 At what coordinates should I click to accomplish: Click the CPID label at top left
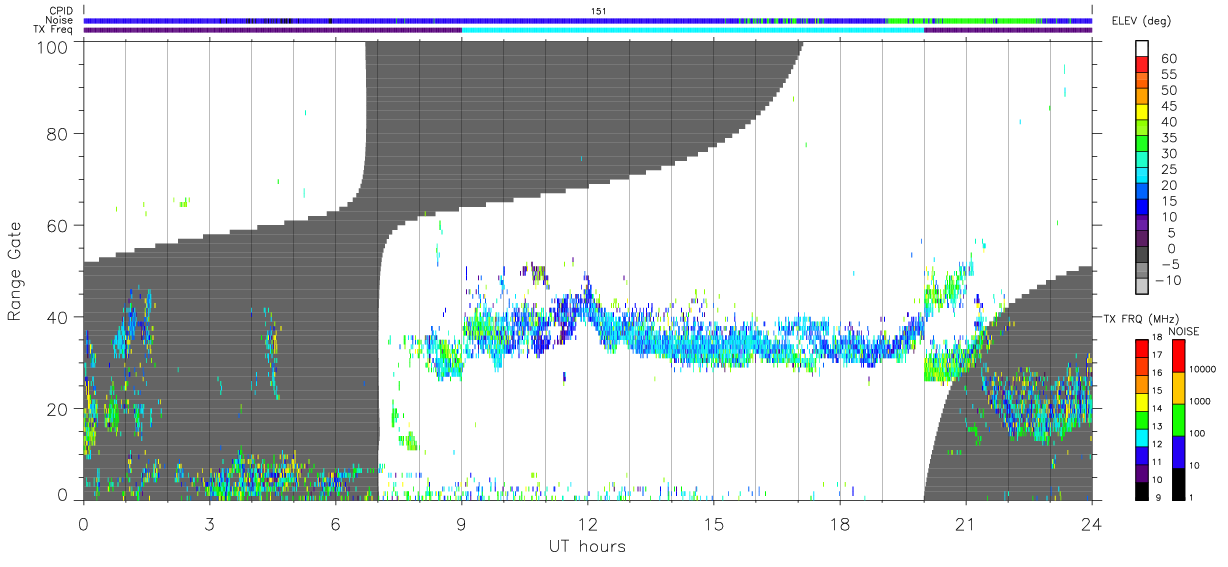[61, 11]
